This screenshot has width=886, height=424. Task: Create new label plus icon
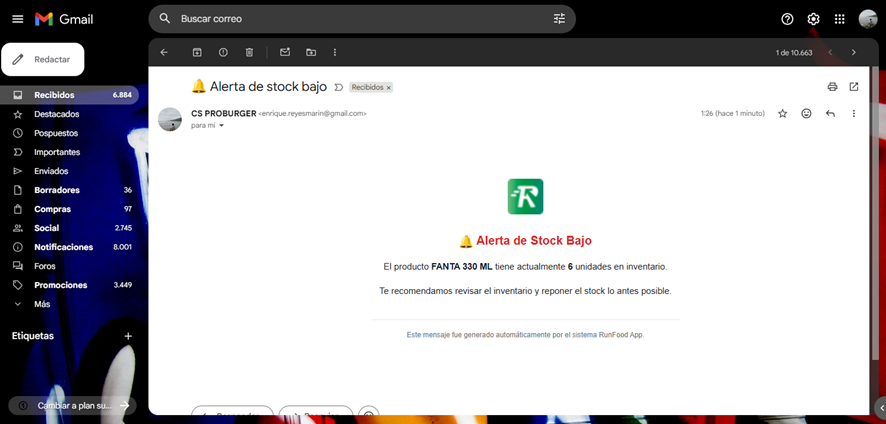[128, 336]
